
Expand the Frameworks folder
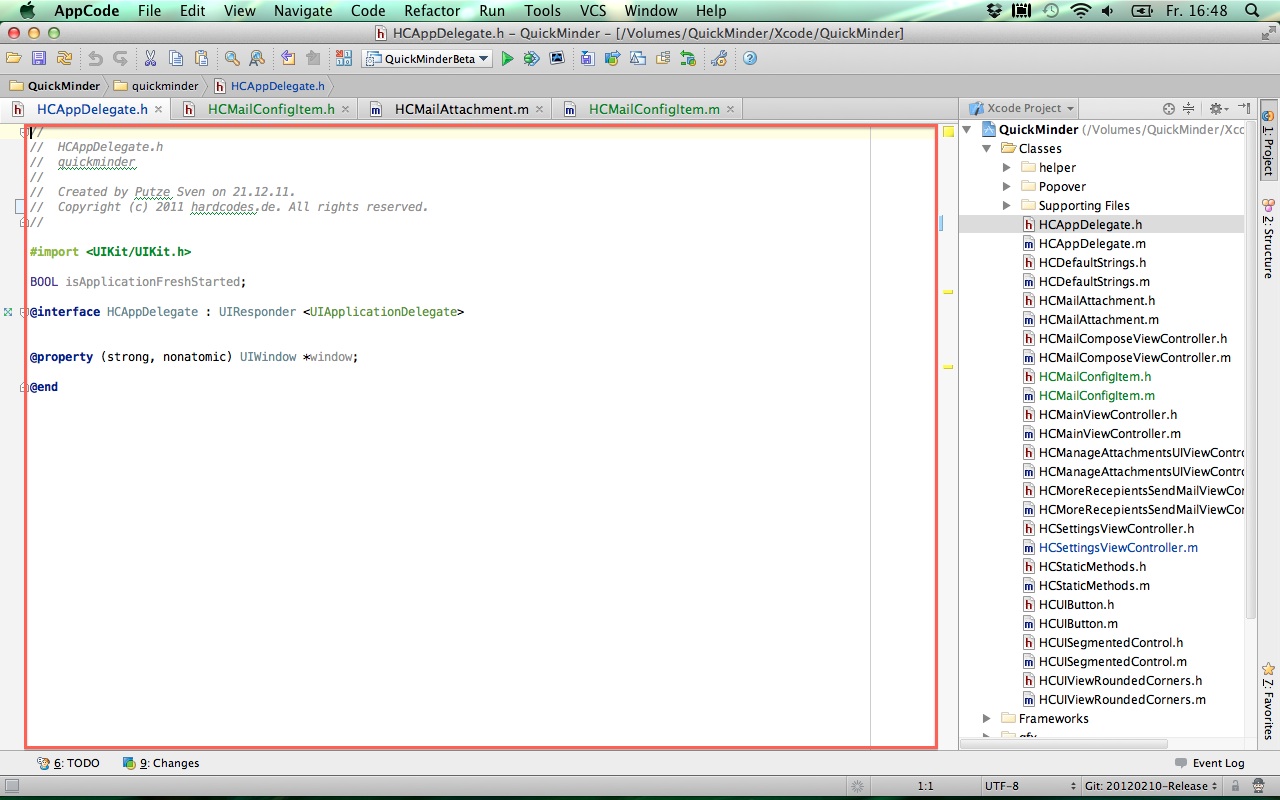(x=987, y=719)
